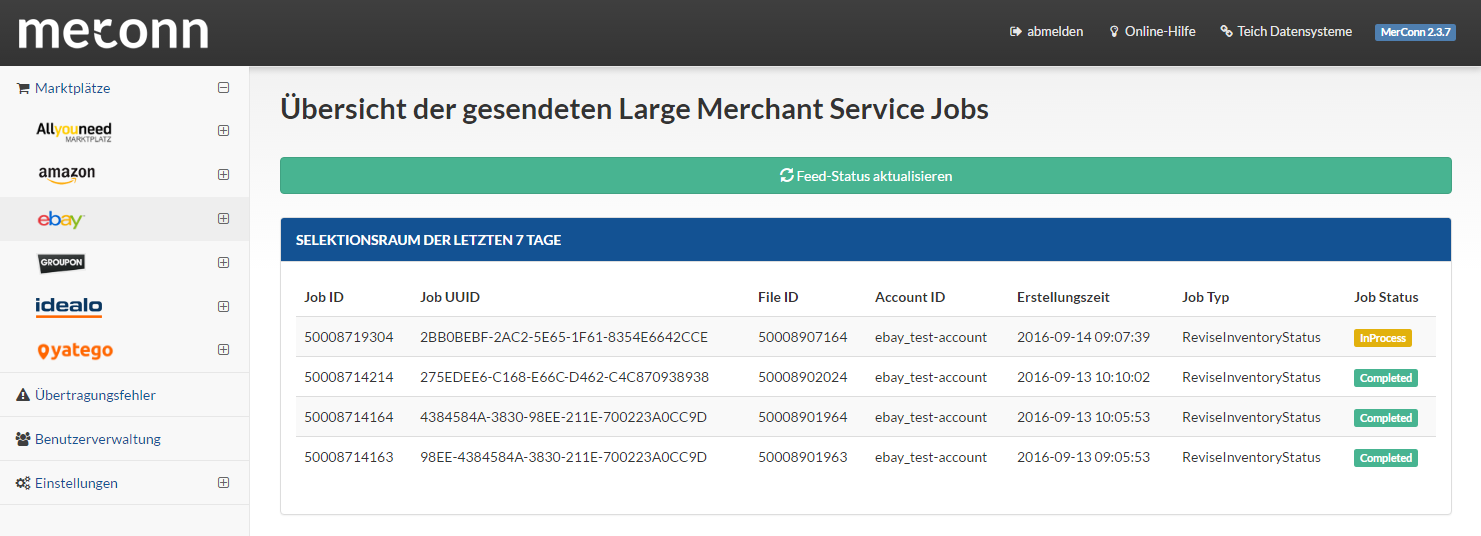Image resolution: width=1481 pixels, height=536 pixels.
Task: Click the gears icon beside Einstellungen
Action: click(x=23, y=483)
